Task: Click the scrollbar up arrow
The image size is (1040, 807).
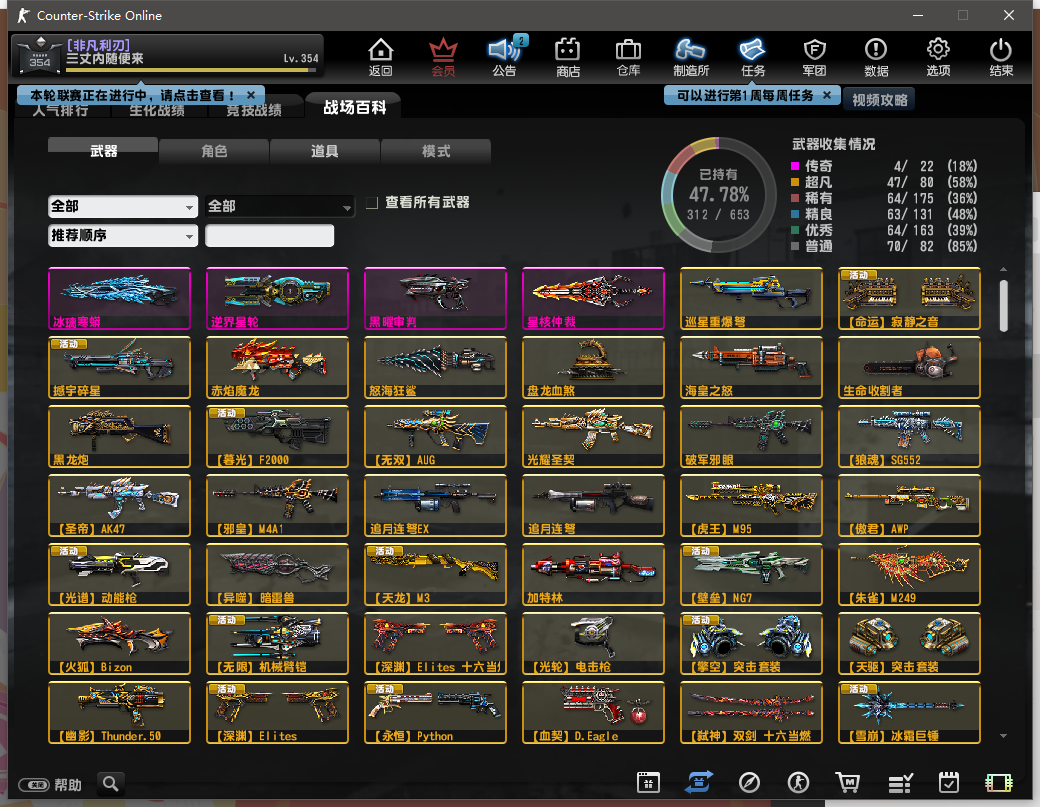Action: [1004, 269]
